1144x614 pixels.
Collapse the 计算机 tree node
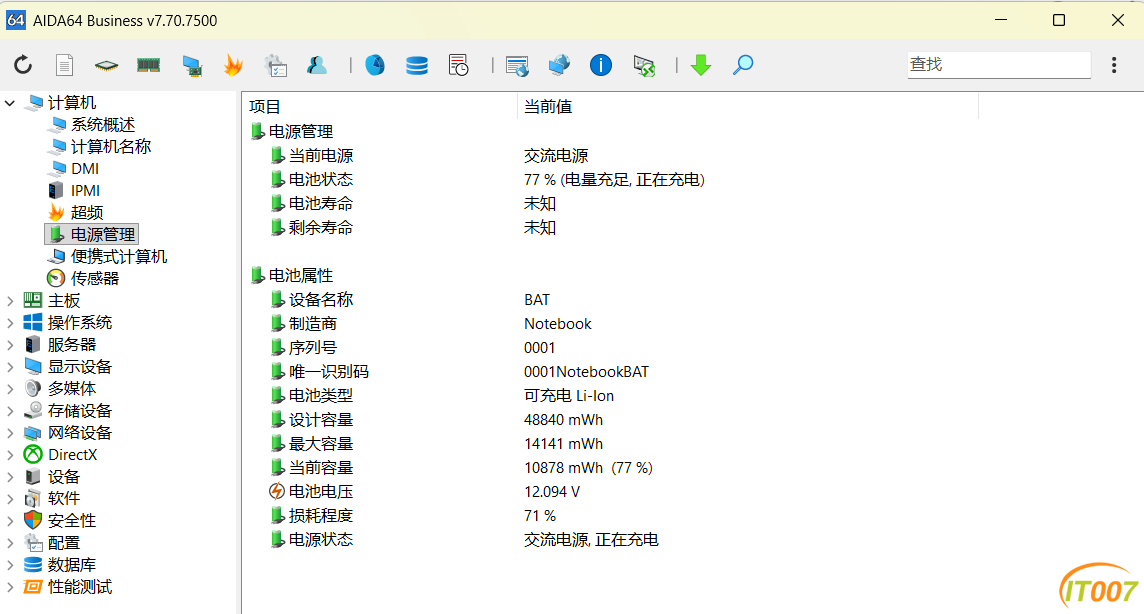pyautogui.click(x=10, y=103)
